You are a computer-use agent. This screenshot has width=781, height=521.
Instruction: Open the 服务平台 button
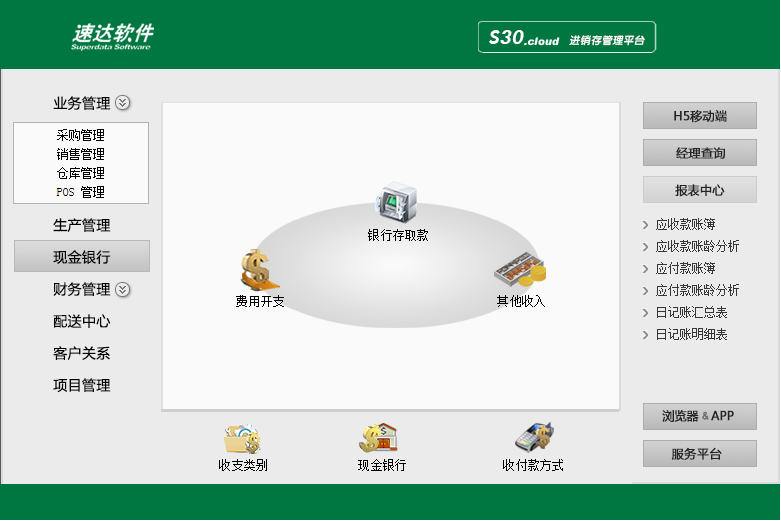pos(700,453)
